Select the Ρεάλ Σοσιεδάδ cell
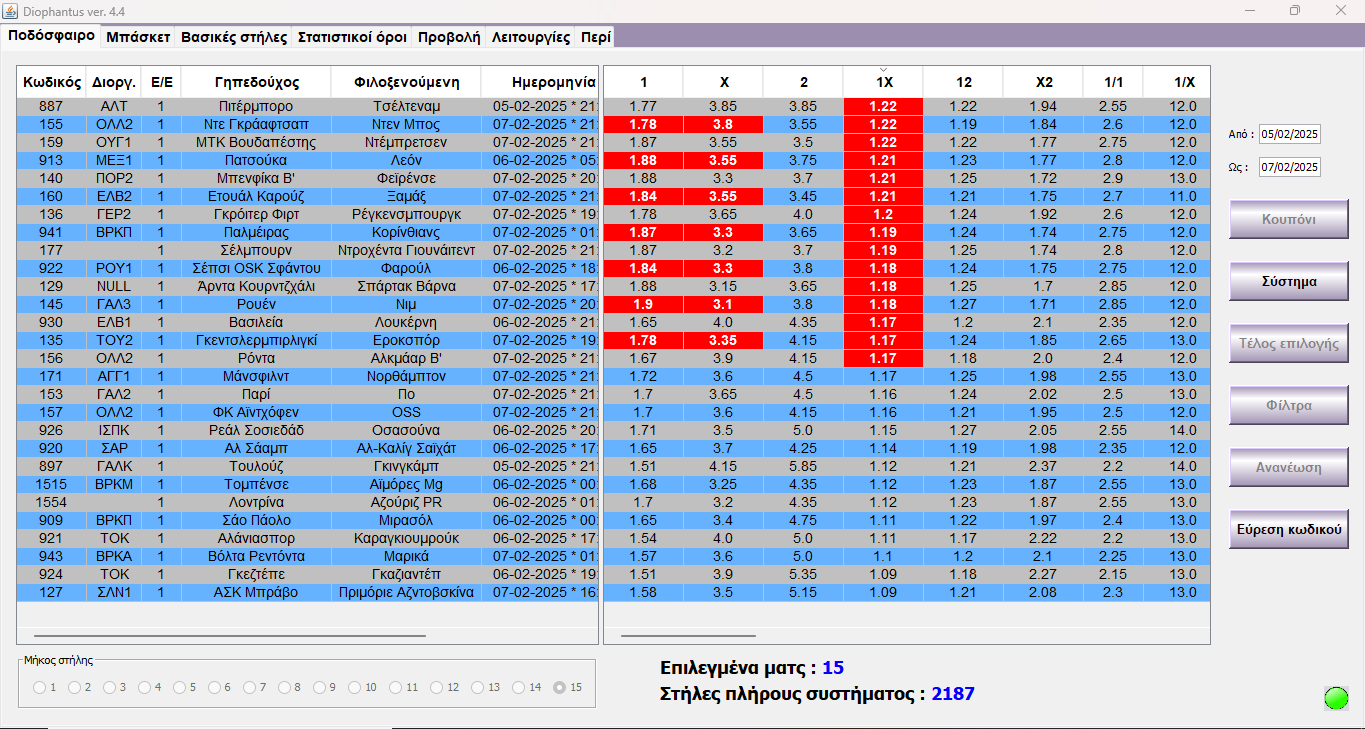The height and width of the screenshot is (729, 1365). (256, 430)
